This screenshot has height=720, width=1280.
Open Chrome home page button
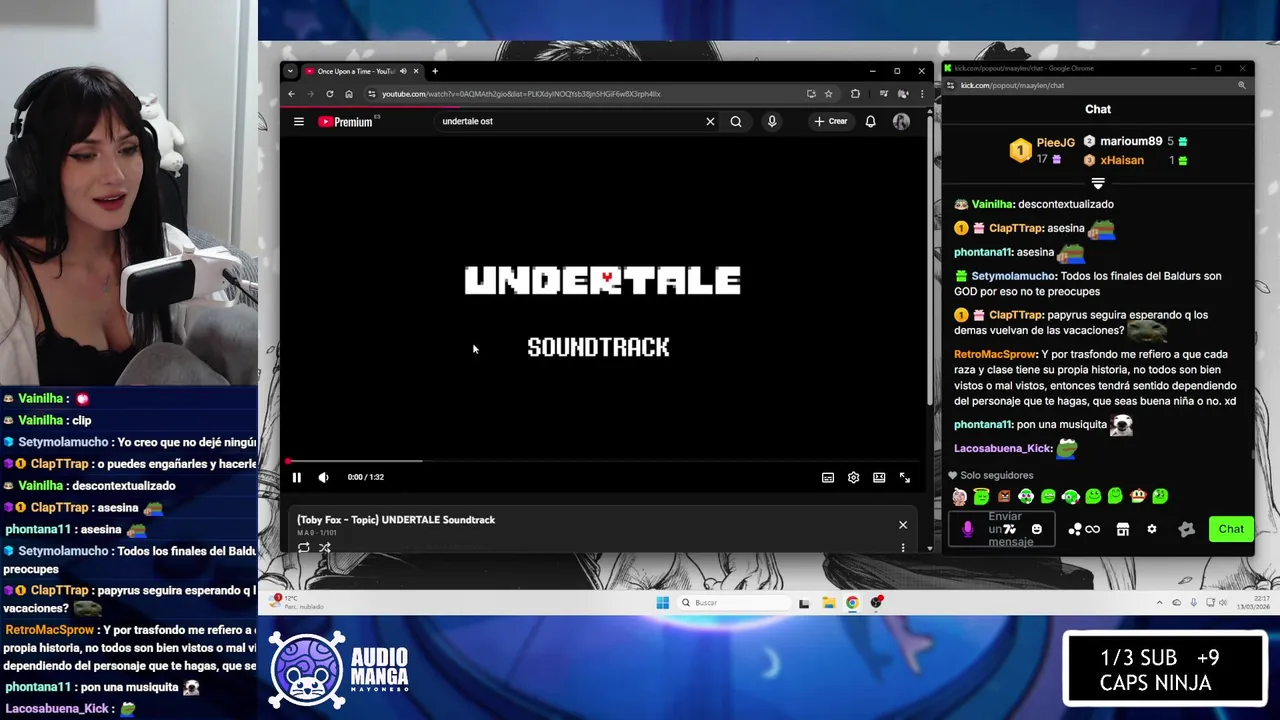(349, 94)
